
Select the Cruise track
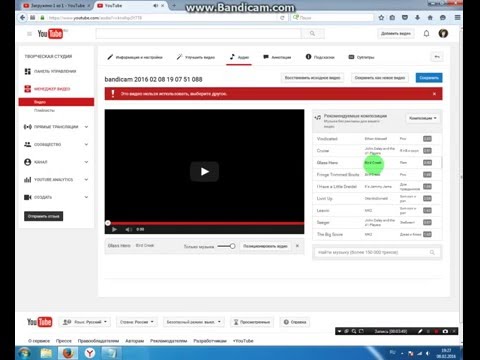(377, 151)
